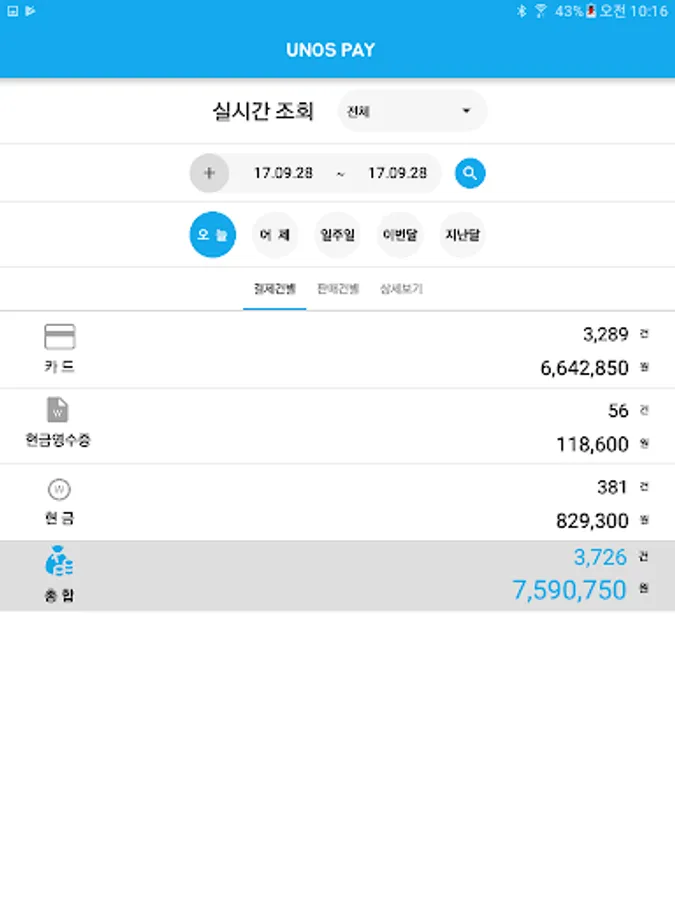Tap the Wi-Fi status bar icon

point(541,11)
